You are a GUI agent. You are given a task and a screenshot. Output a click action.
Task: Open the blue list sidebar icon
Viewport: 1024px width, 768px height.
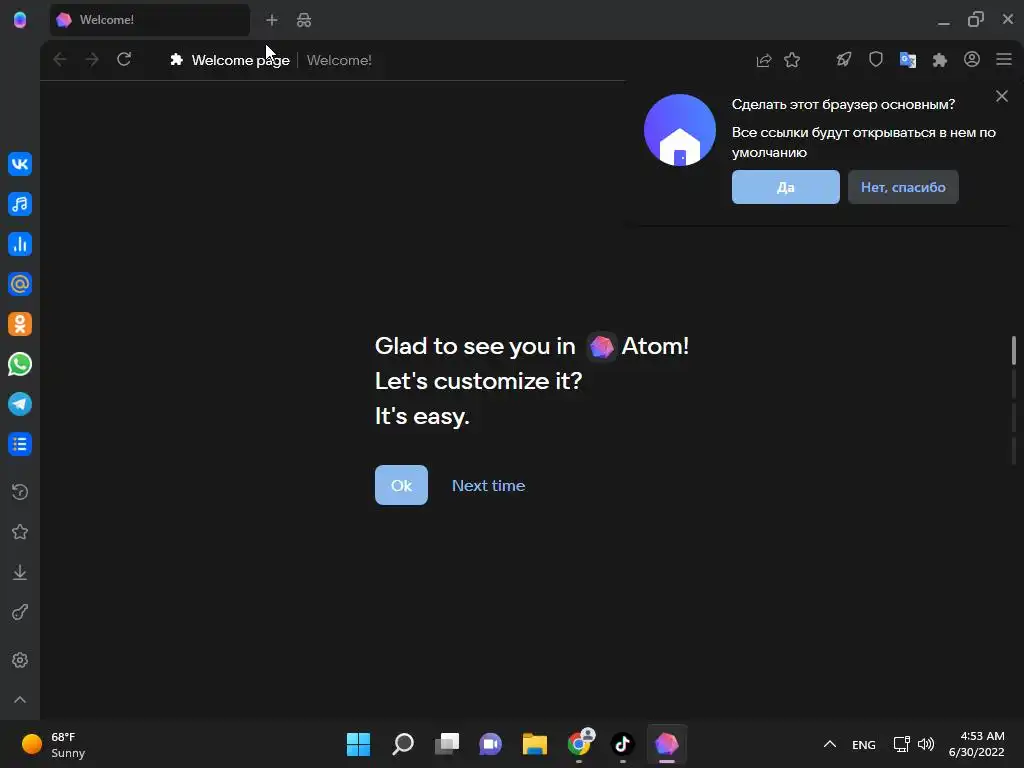click(20, 444)
